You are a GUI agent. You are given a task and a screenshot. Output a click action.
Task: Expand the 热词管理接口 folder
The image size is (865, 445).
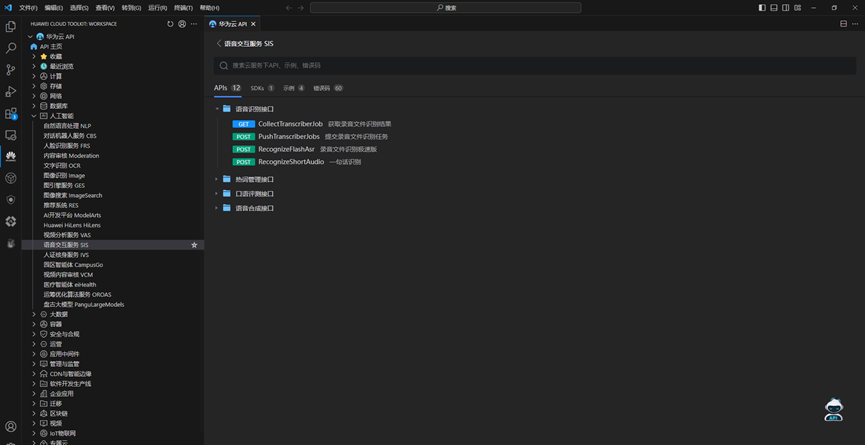[217, 179]
